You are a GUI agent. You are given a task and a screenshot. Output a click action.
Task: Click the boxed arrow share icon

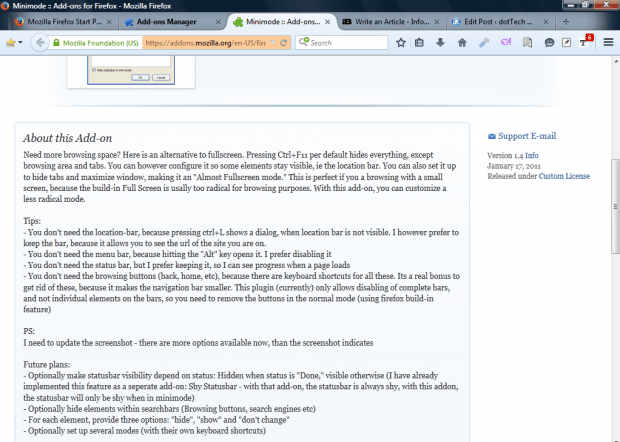[566, 42]
